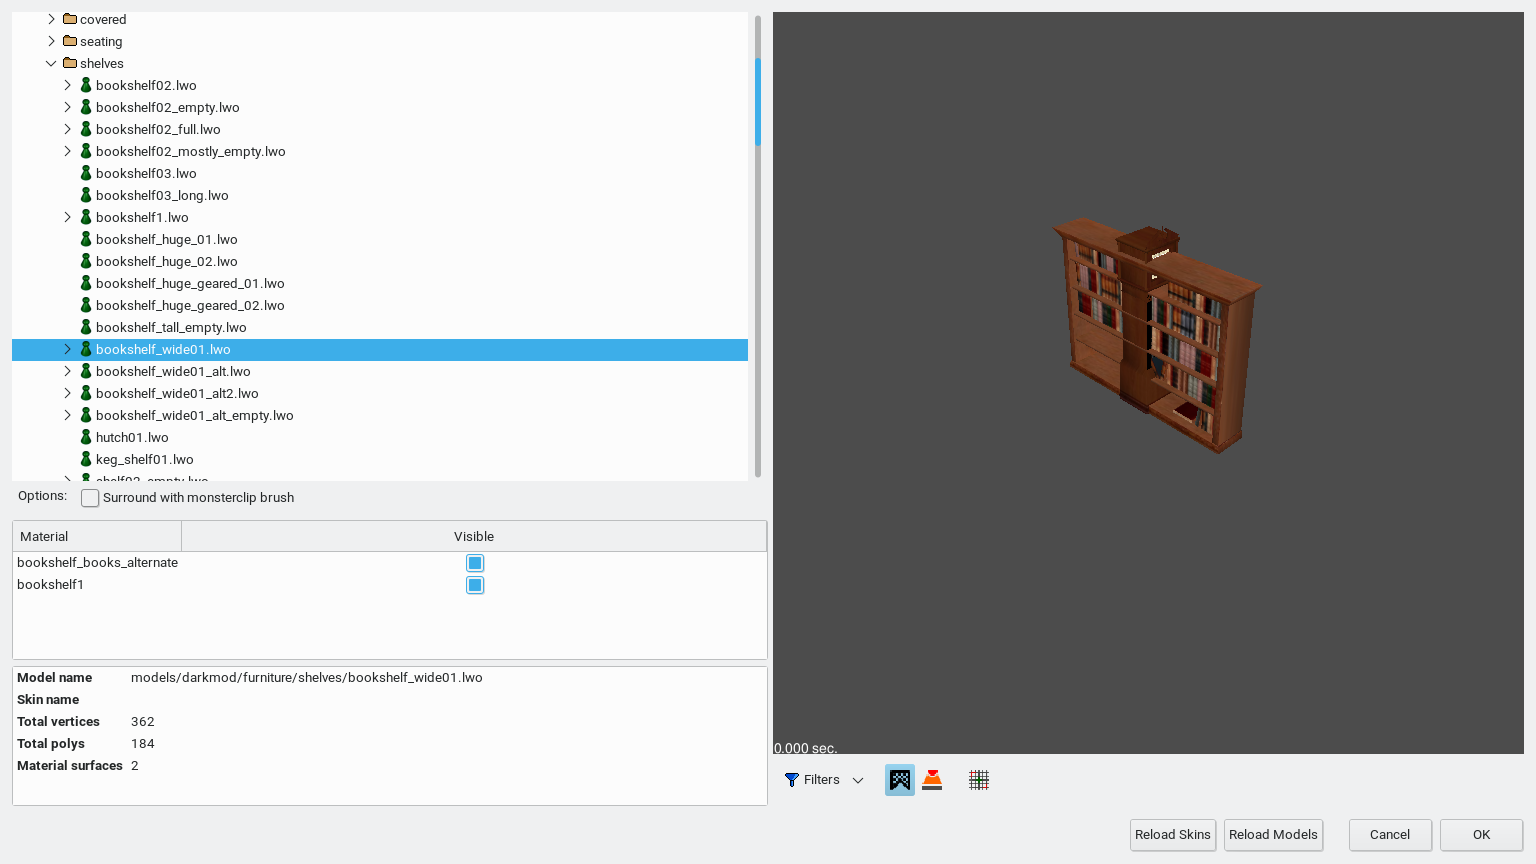Toggle visibility of bookshelf1 material
This screenshot has width=1536, height=864.
pyautogui.click(x=475, y=585)
